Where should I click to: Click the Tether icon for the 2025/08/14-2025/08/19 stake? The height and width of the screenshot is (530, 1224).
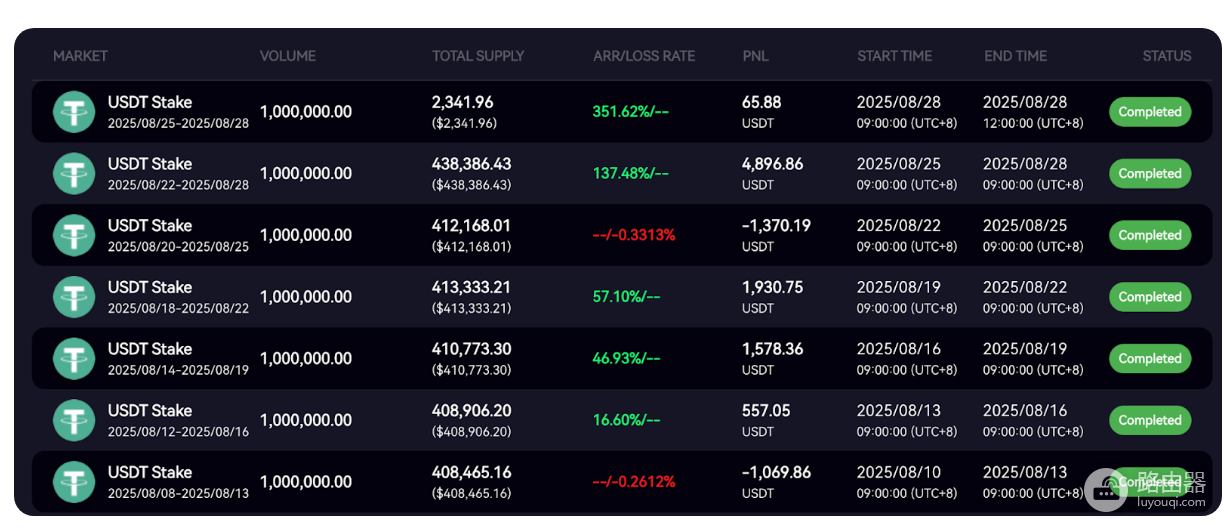(x=74, y=358)
